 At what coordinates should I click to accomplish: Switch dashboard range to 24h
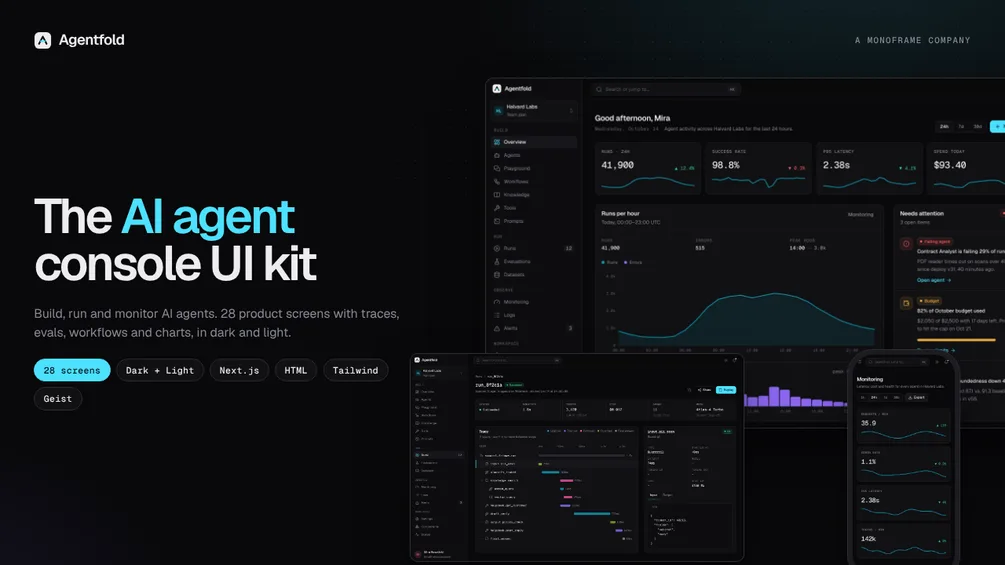(944, 127)
